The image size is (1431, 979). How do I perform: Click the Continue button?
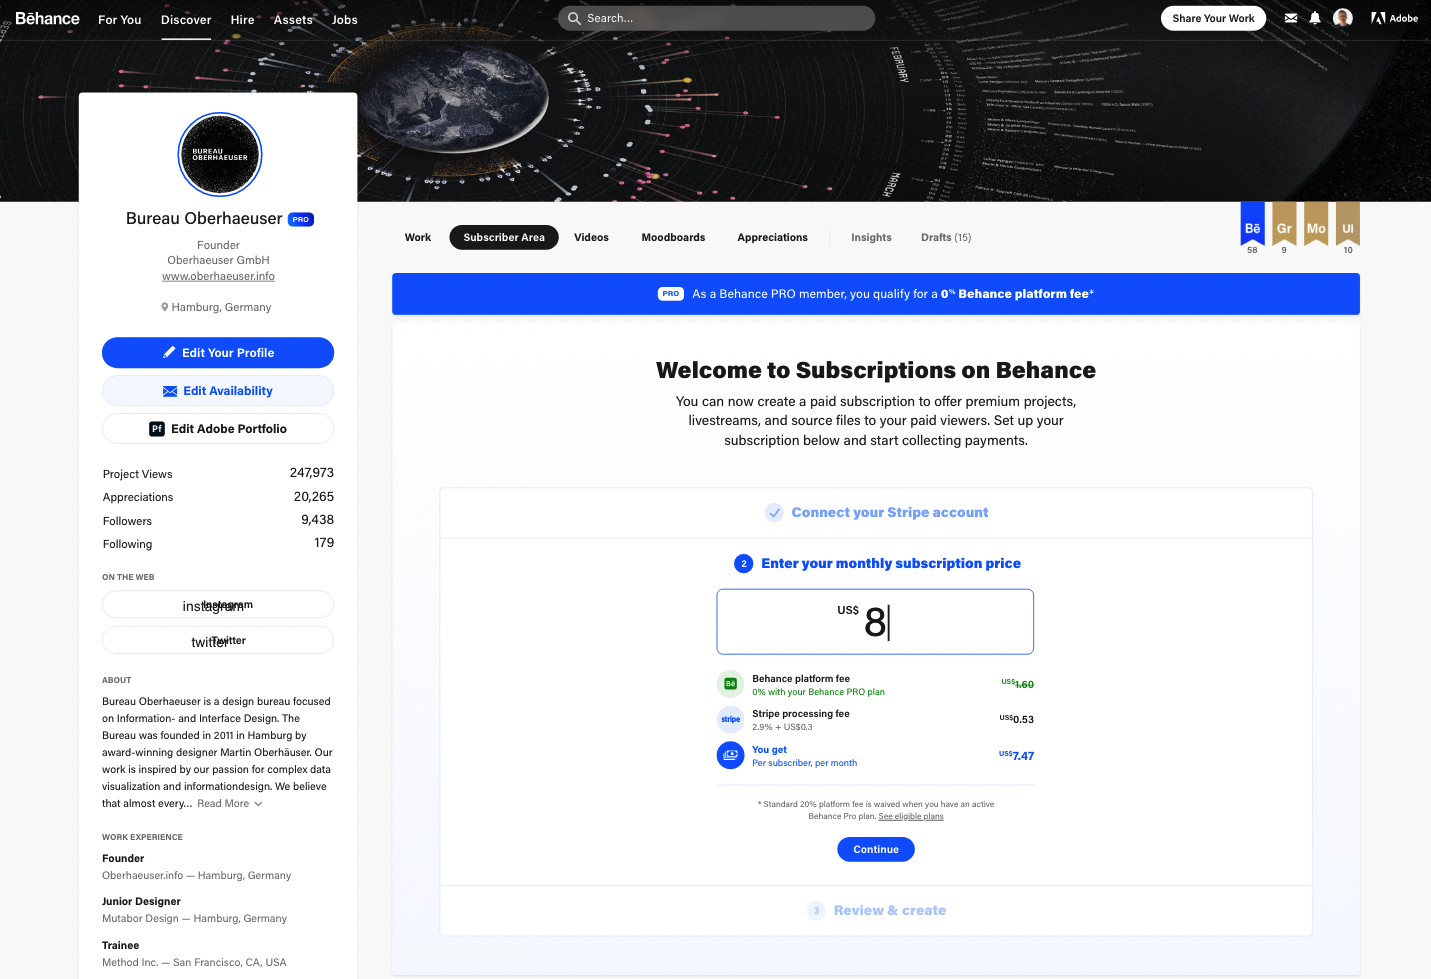pyautogui.click(x=876, y=850)
